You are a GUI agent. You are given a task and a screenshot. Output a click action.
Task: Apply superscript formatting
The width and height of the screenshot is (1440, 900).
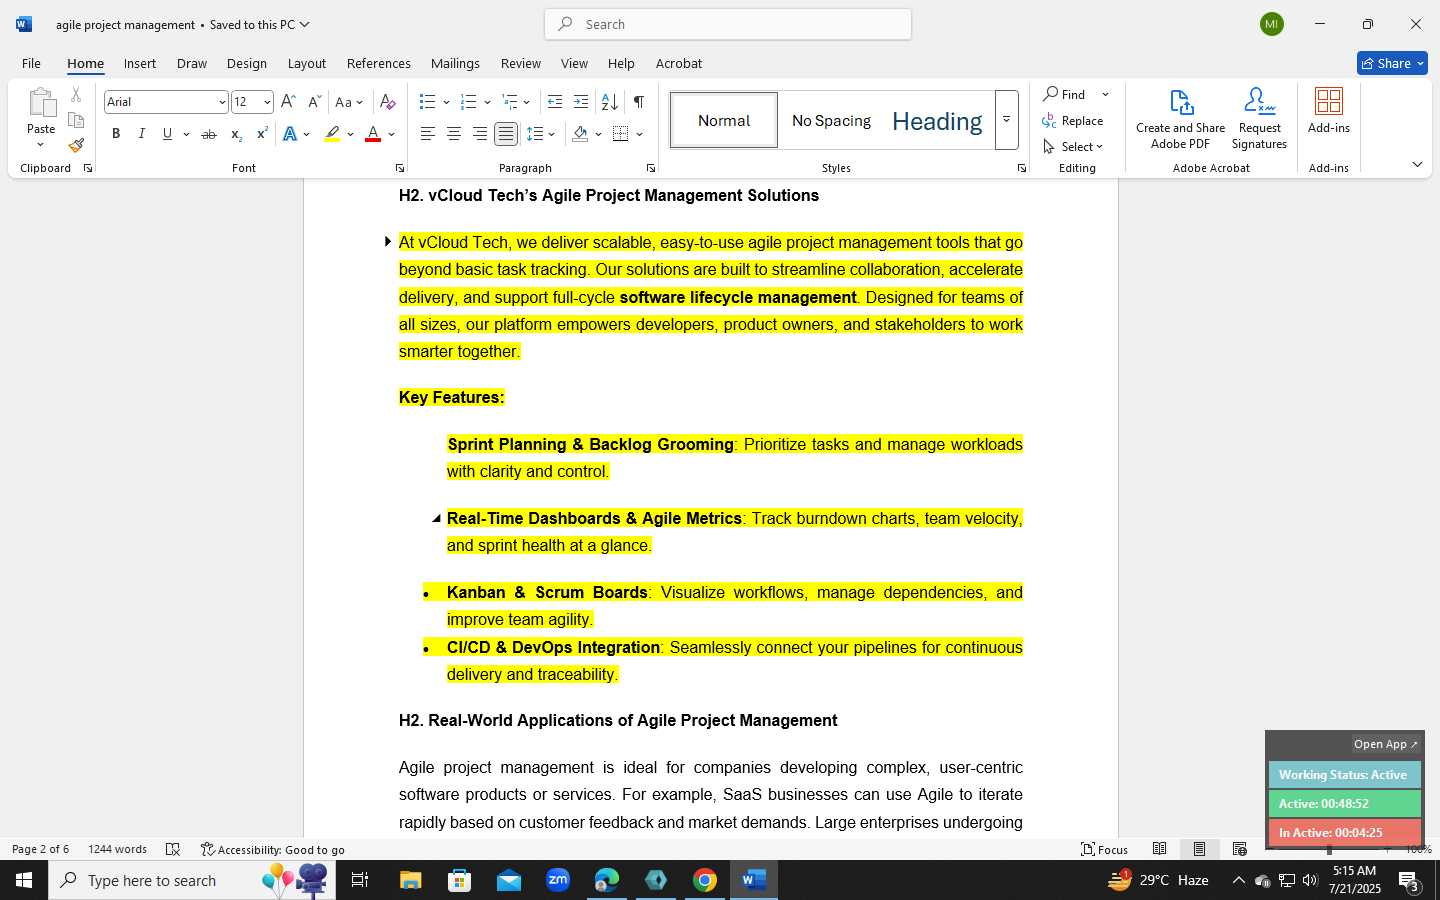pos(262,134)
